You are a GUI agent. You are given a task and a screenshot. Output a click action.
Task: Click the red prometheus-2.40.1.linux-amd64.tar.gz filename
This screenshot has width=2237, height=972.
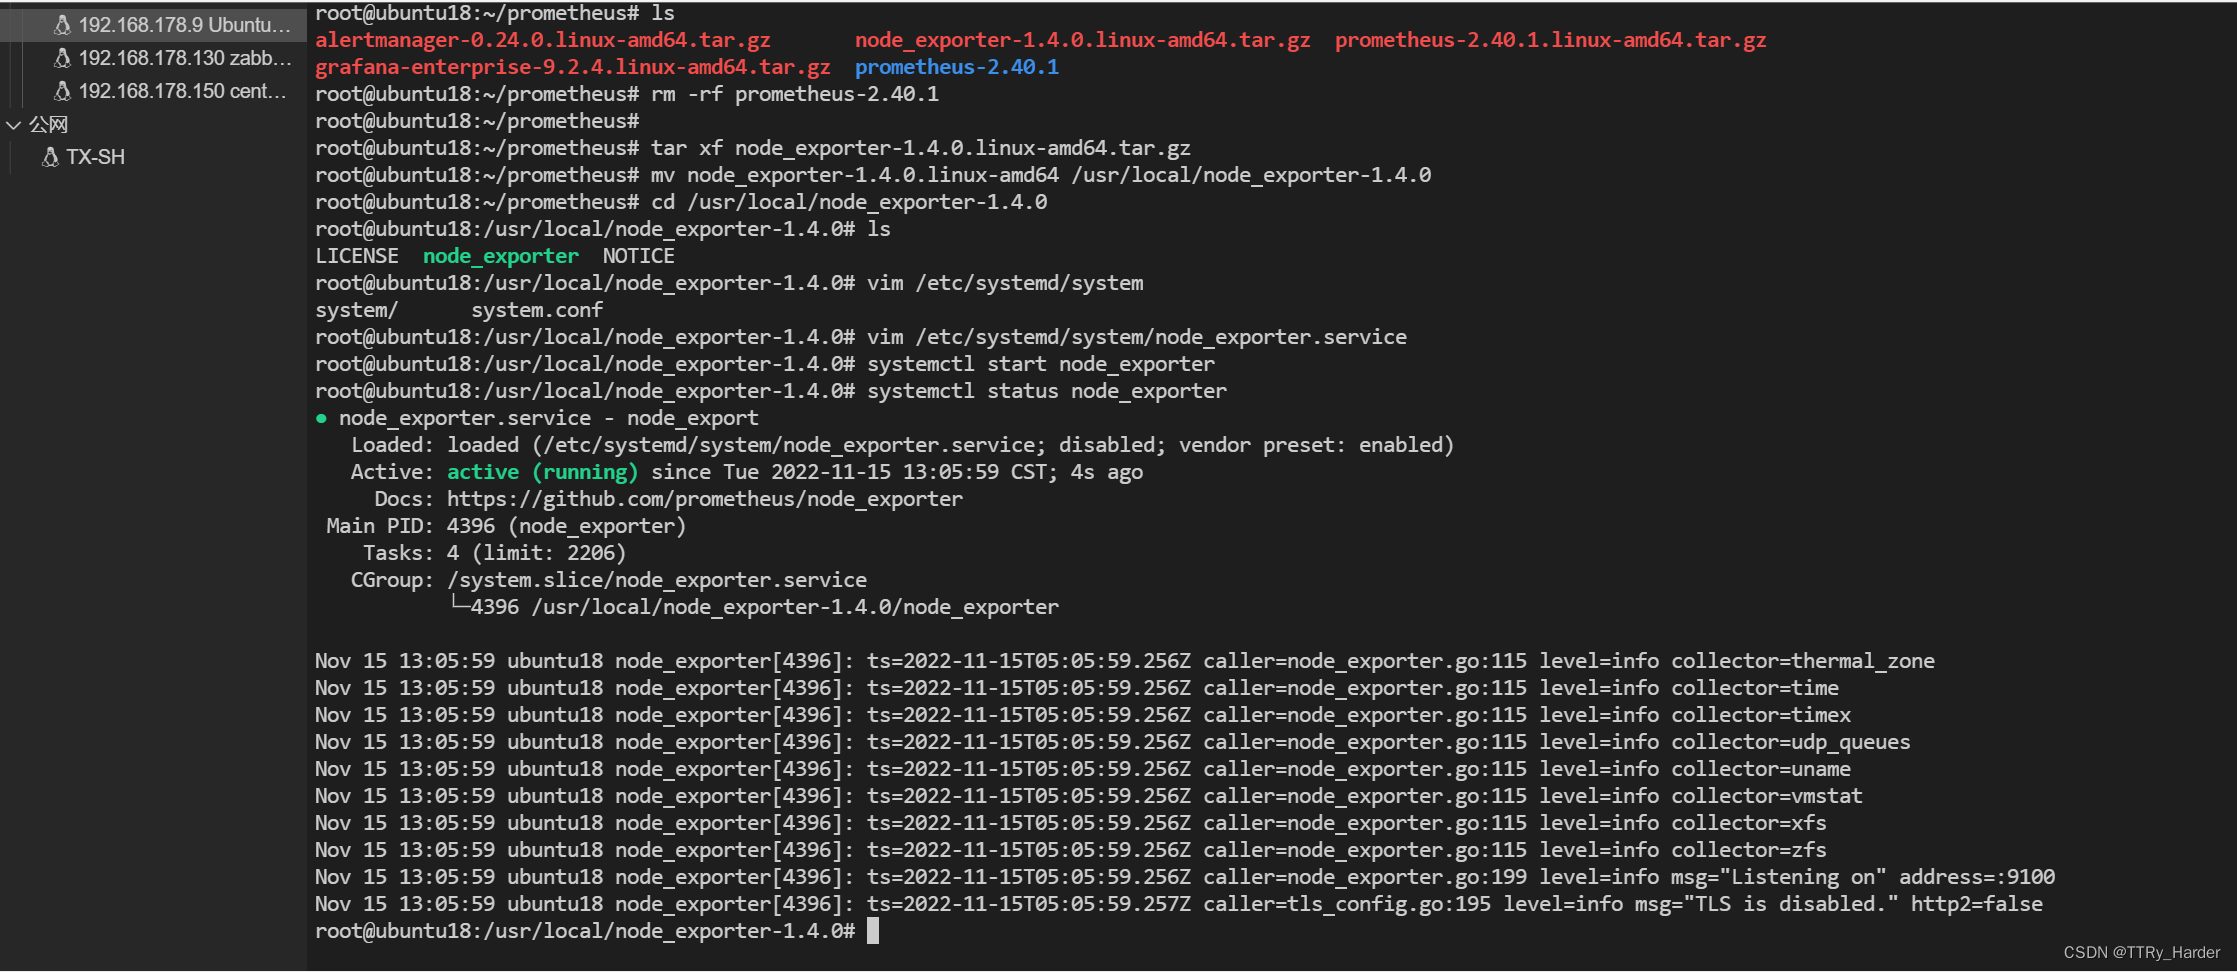[1550, 40]
